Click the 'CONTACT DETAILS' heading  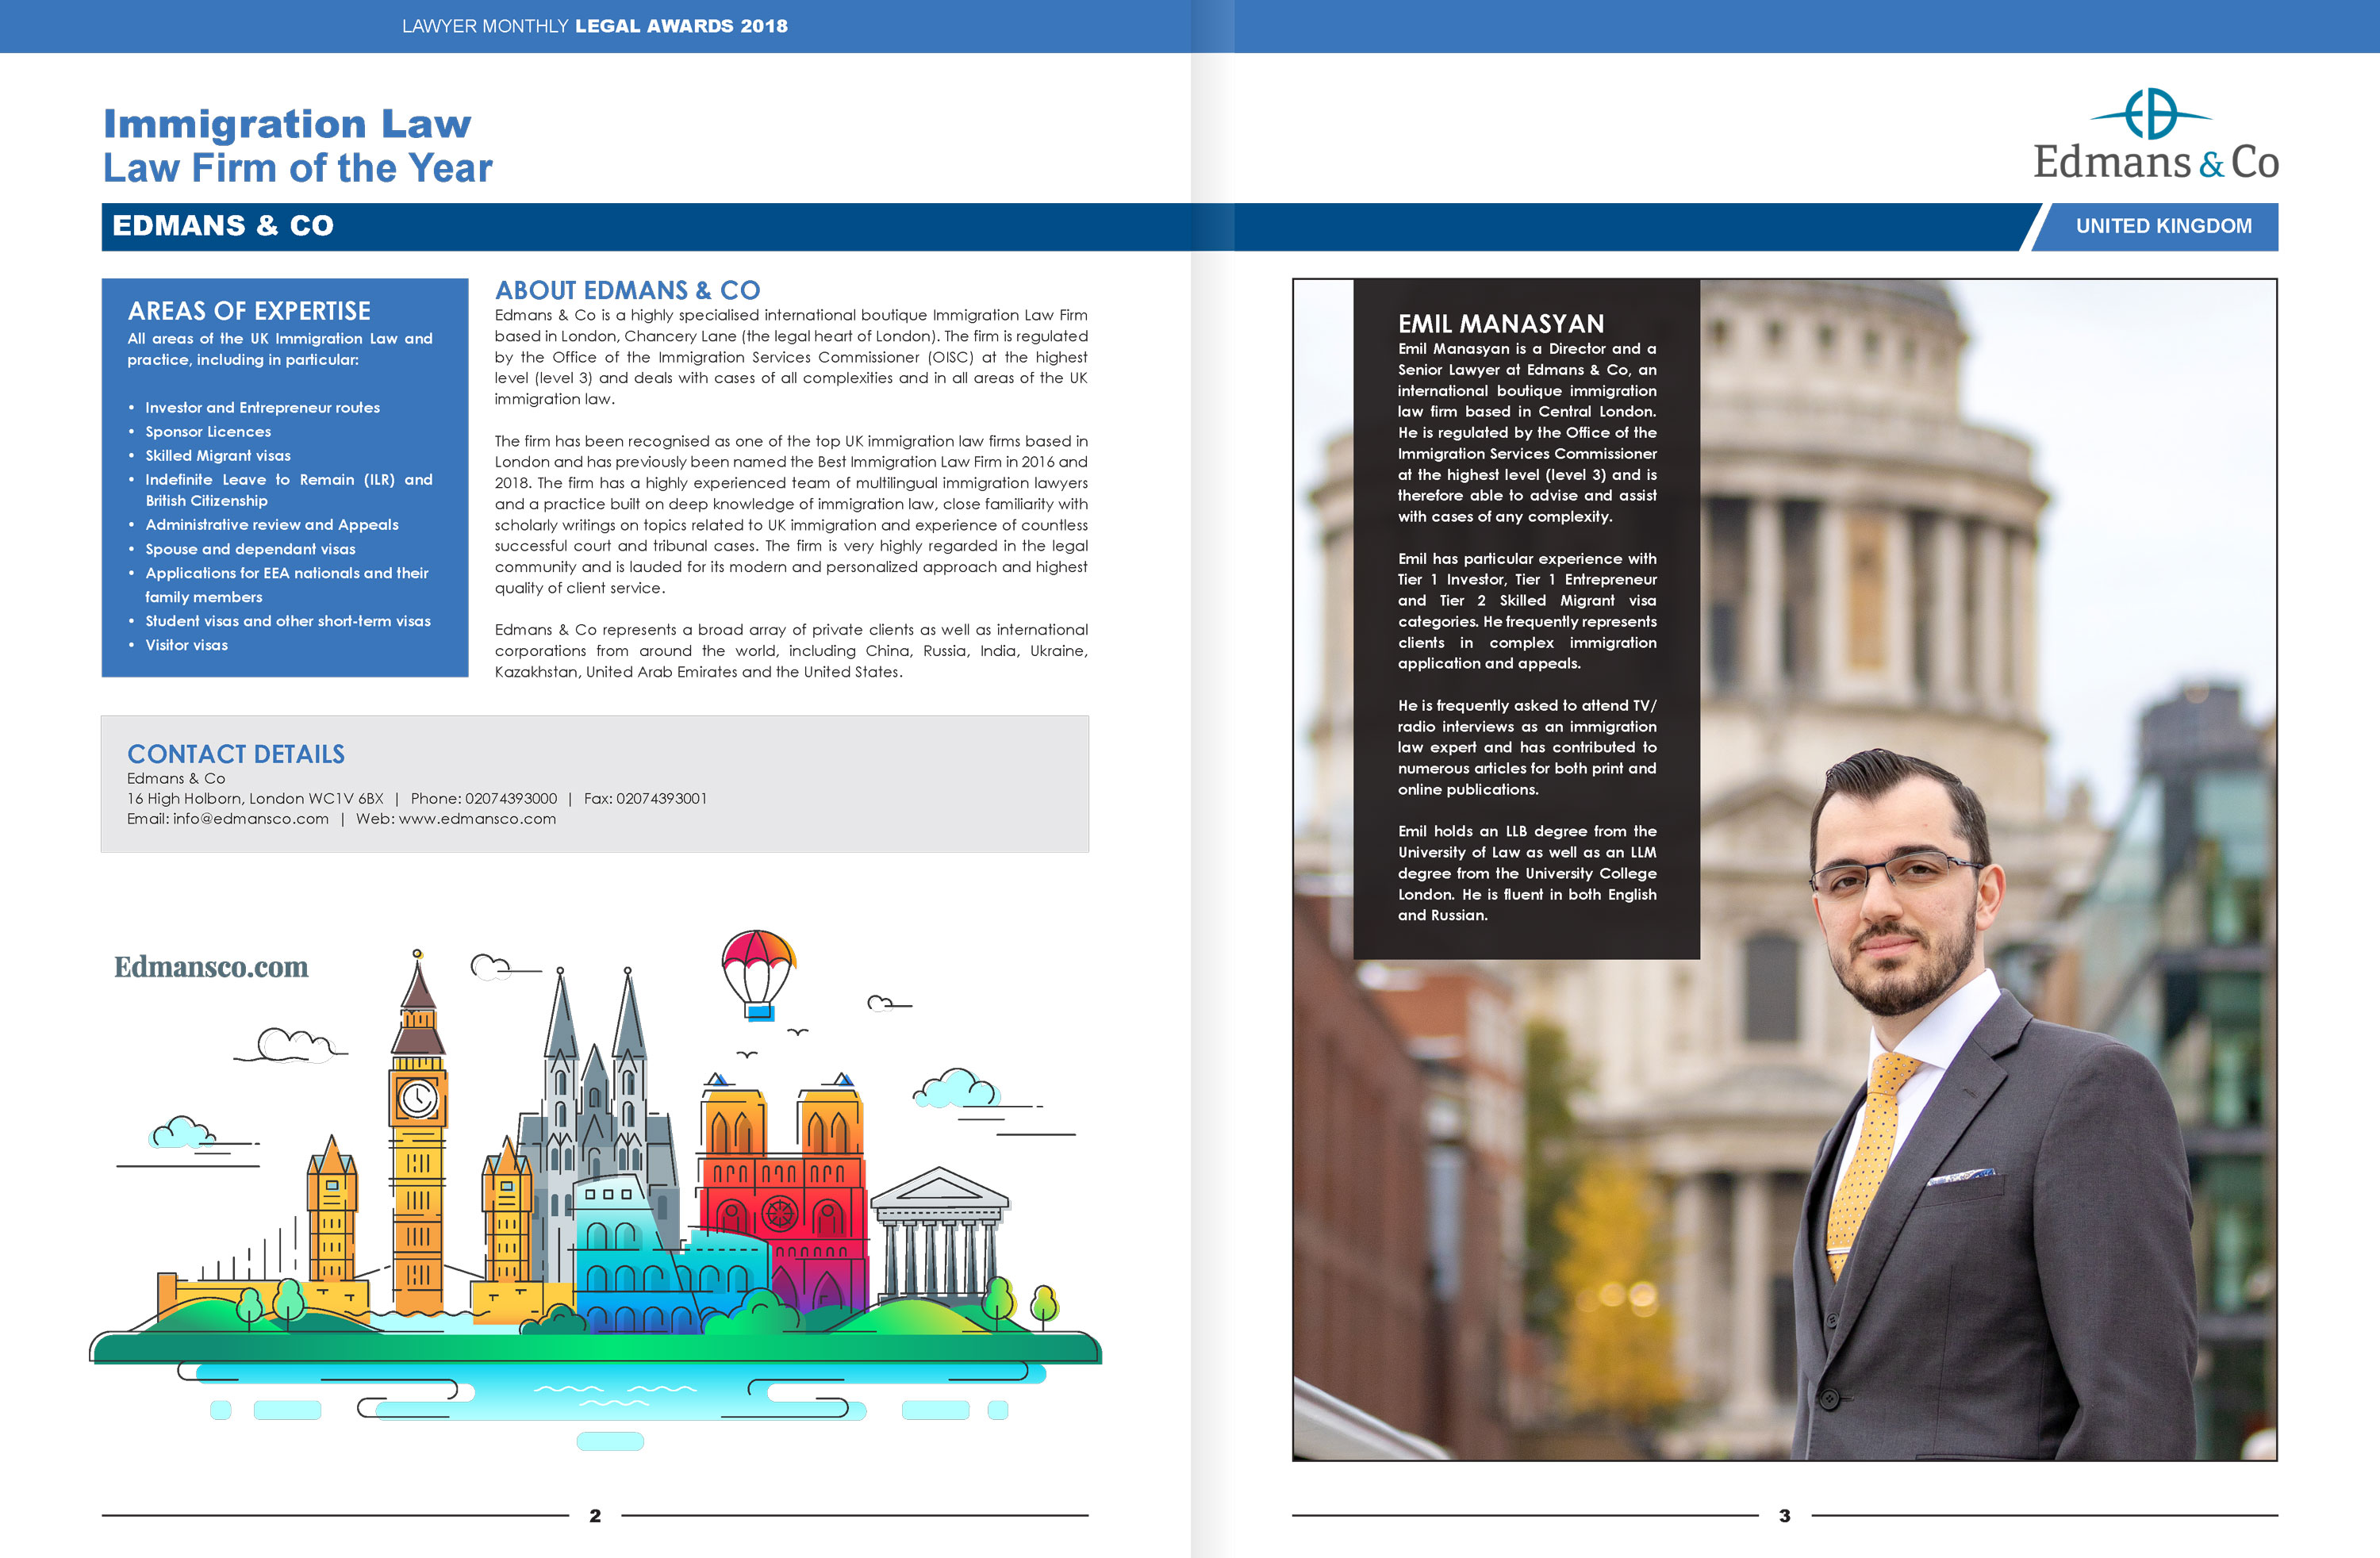click(x=236, y=754)
